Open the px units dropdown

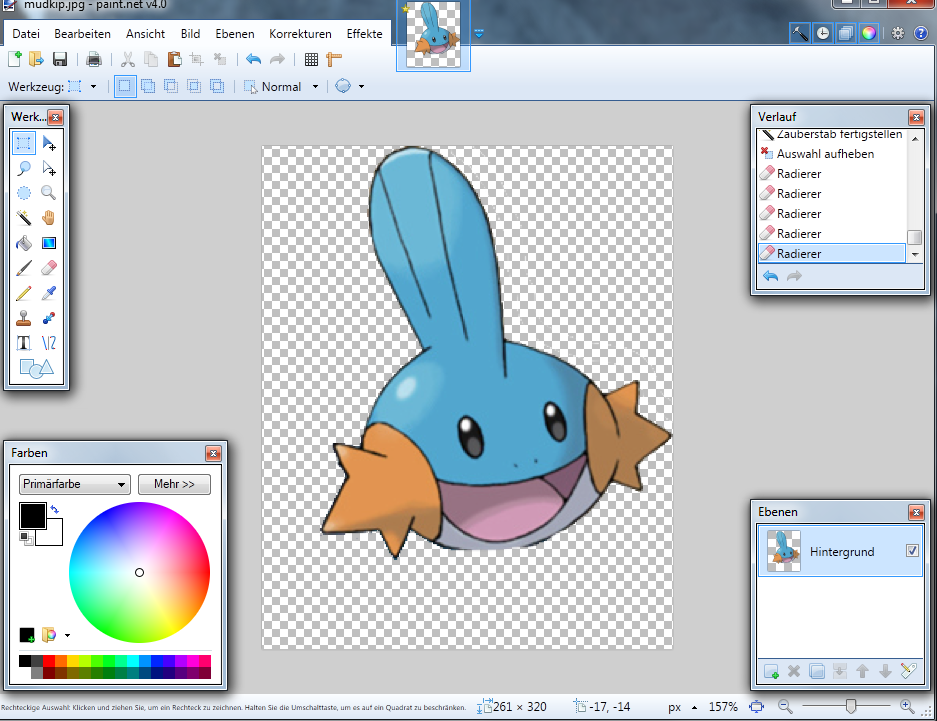click(694, 707)
